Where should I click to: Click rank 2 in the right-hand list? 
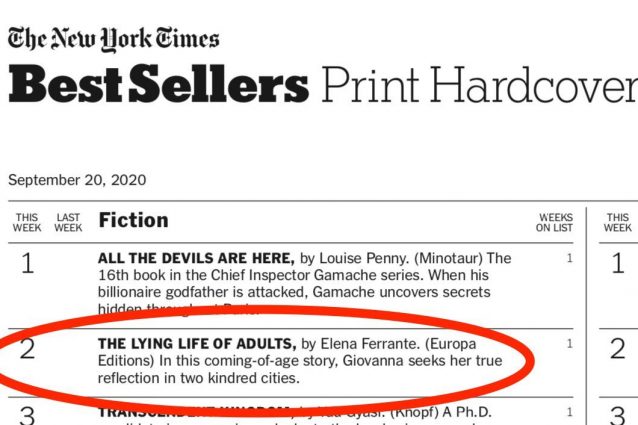(618, 351)
